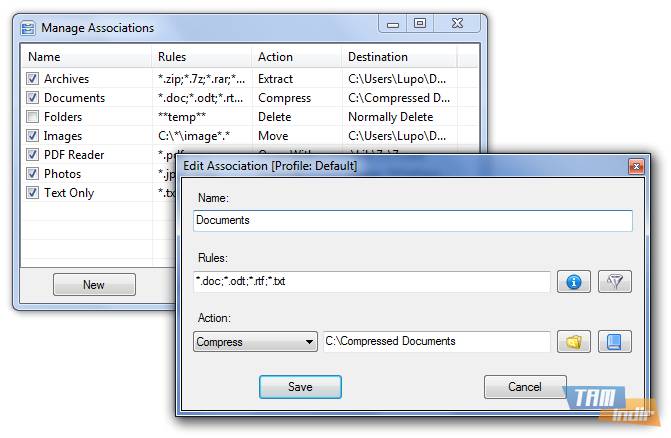Click the yellow folder browse icon

[573, 342]
